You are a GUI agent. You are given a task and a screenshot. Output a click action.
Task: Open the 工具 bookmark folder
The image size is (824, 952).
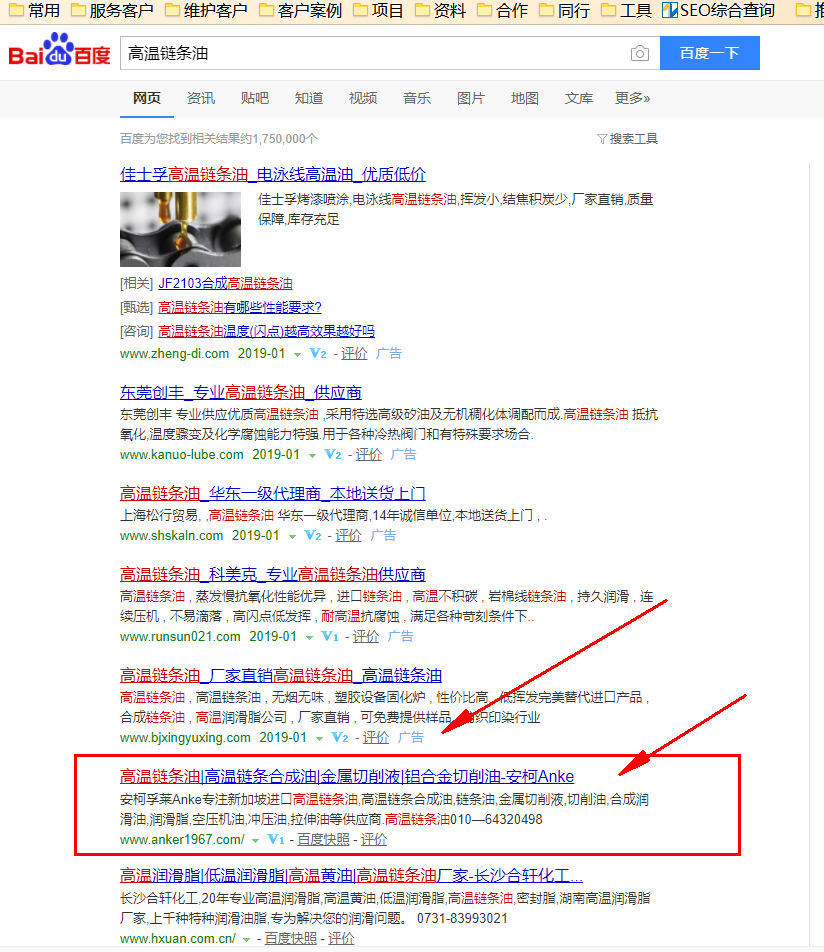tap(627, 10)
